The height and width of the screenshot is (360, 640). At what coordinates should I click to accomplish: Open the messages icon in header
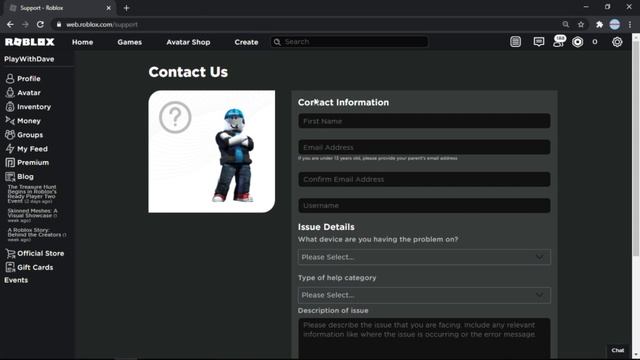(539, 42)
